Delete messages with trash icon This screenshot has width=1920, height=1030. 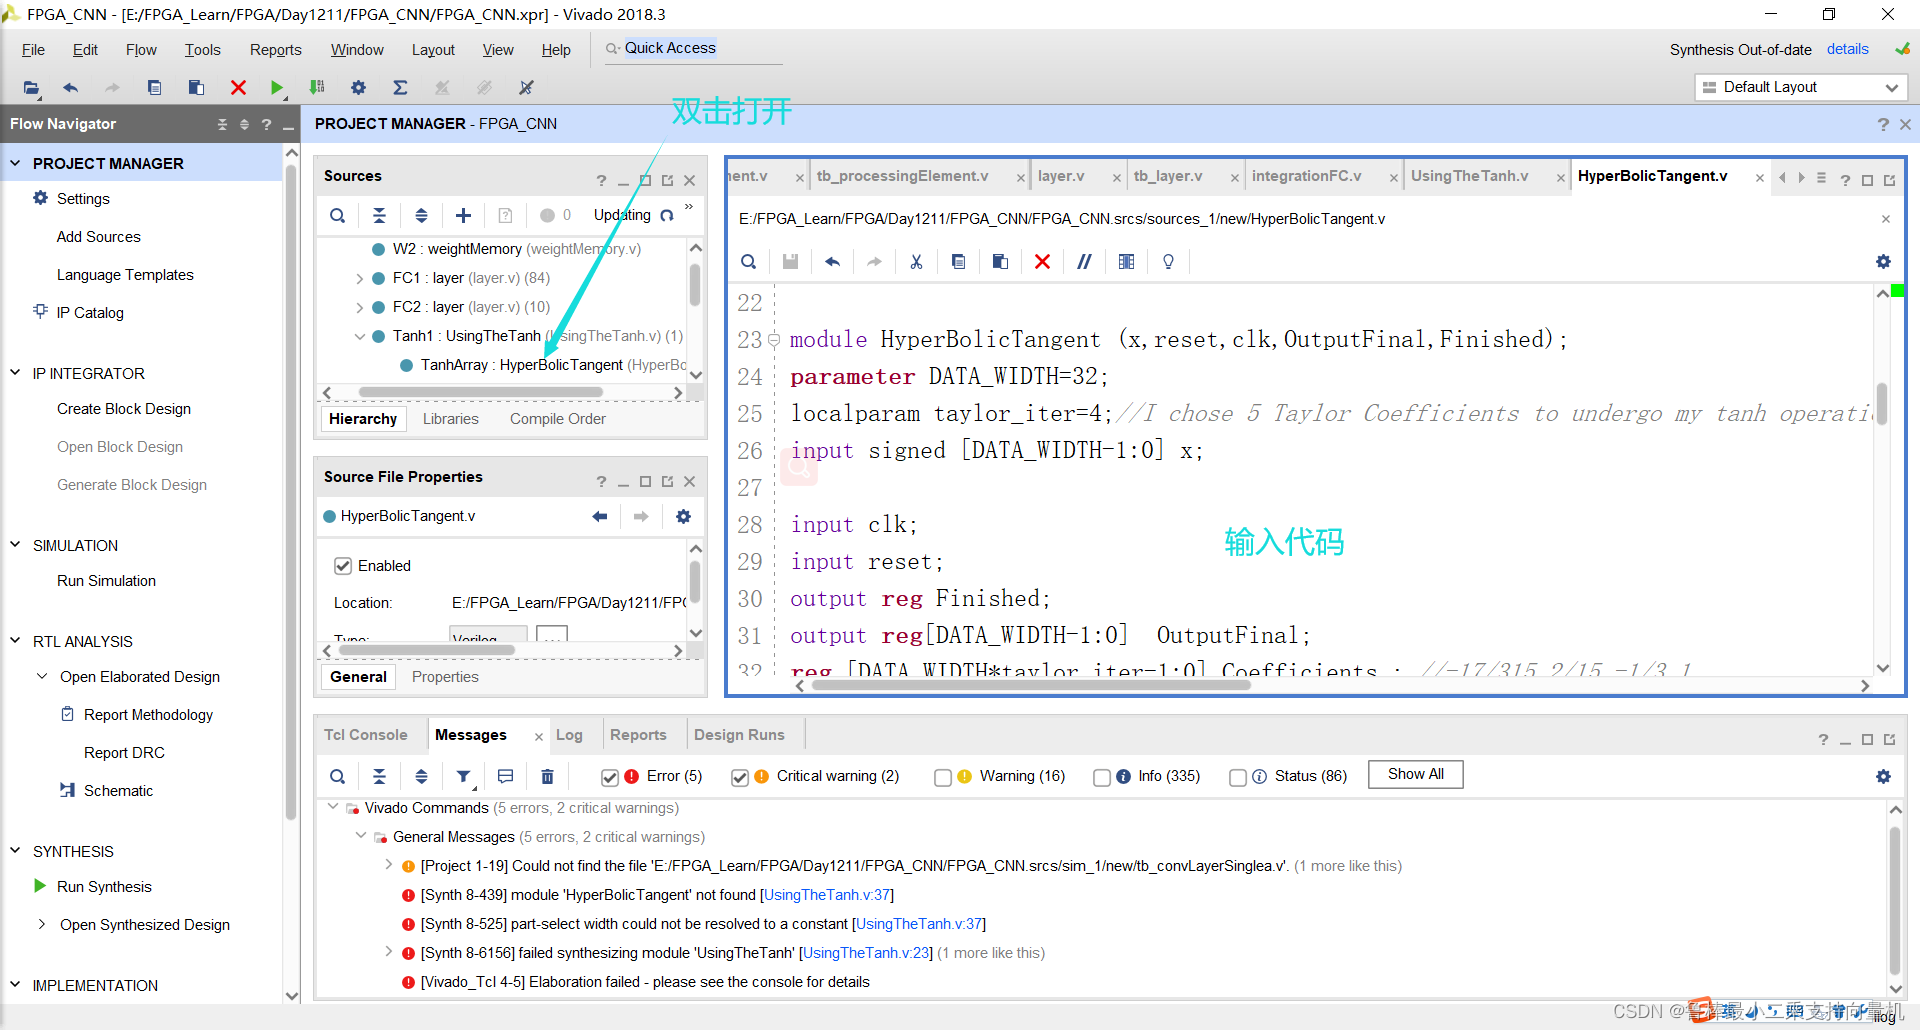coord(547,776)
